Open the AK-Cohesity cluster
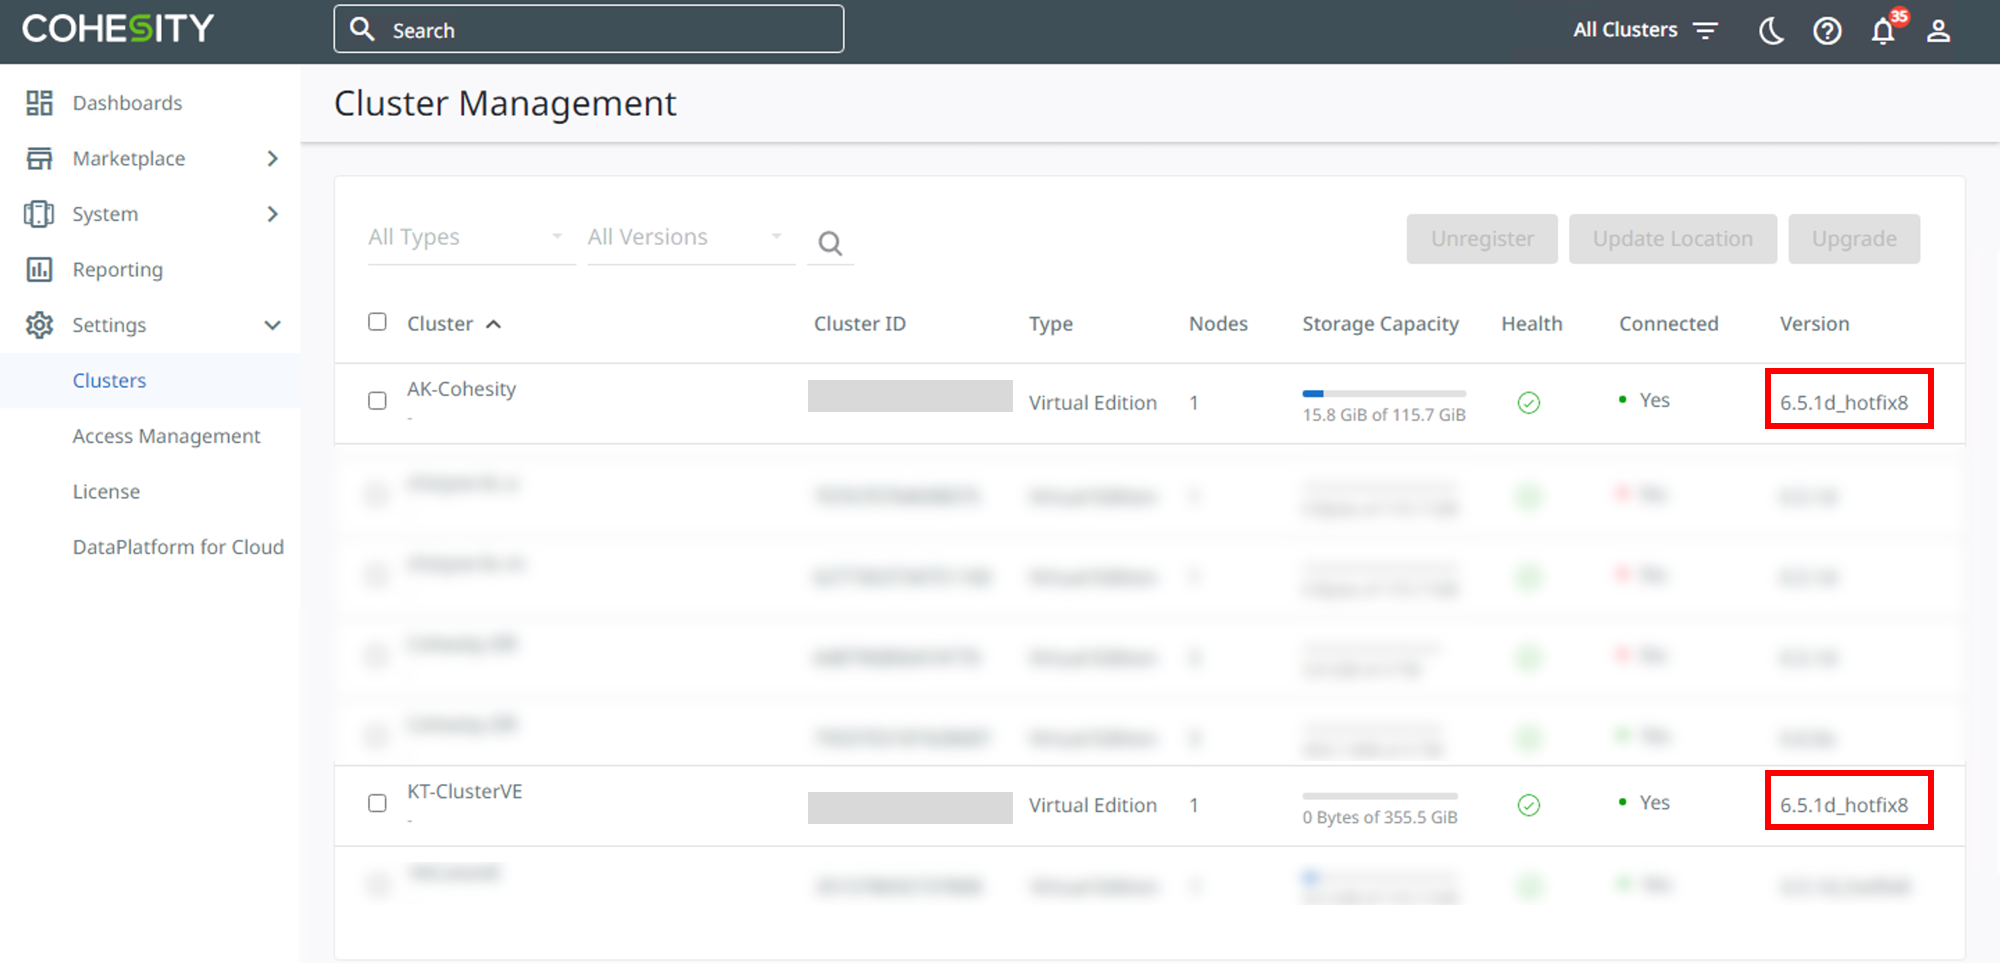The height and width of the screenshot is (963, 2000). (461, 389)
